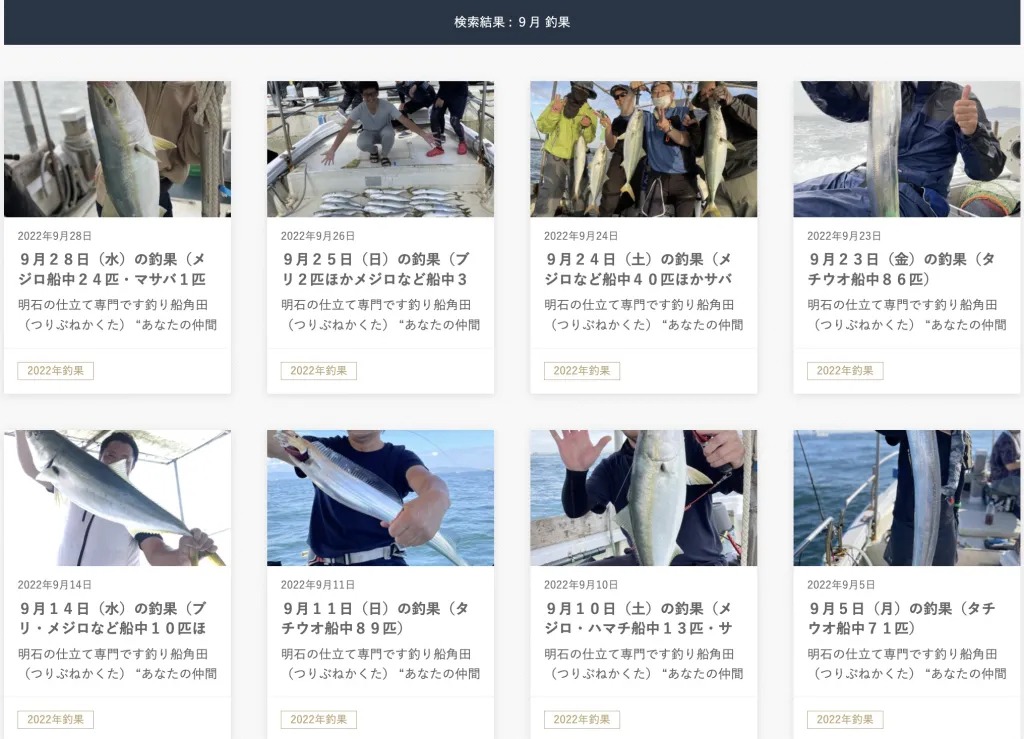
Task: Open the September 25 group photo thumbnail
Action: tap(380, 149)
